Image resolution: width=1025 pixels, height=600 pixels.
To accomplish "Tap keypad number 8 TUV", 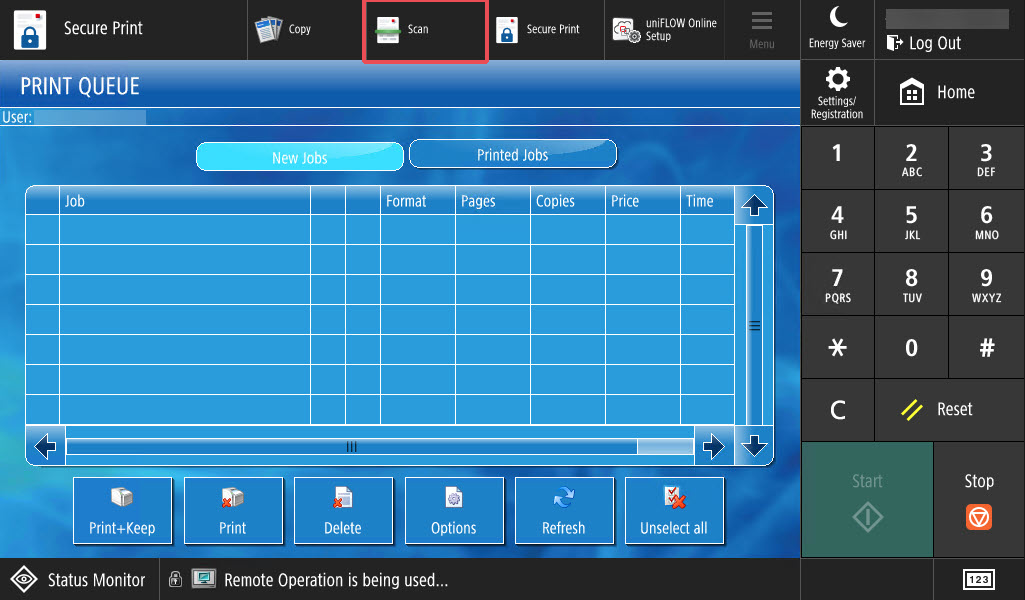I will pyautogui.click(x=911, y=284).
